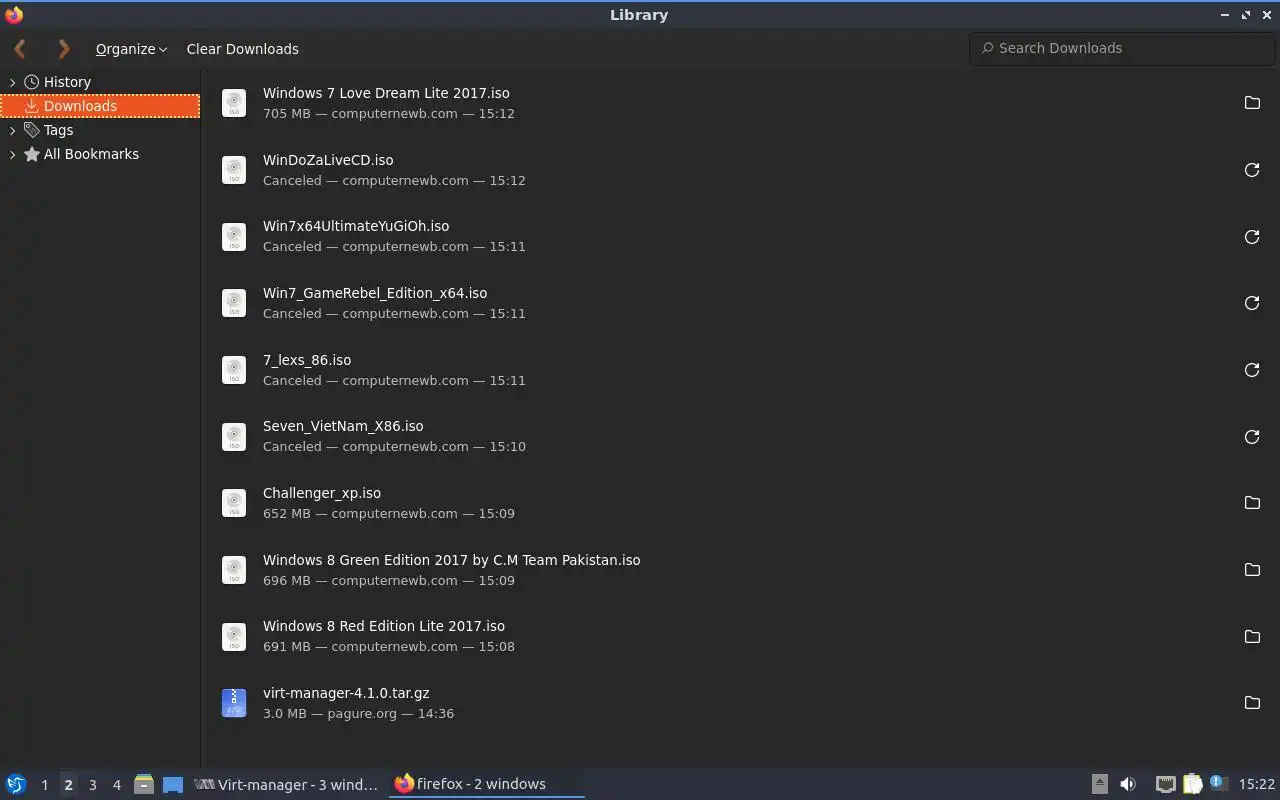Open folder for Windows 8 Green Edition iso
Screen dimensions: 1280x800
(x=1251, y=570)
